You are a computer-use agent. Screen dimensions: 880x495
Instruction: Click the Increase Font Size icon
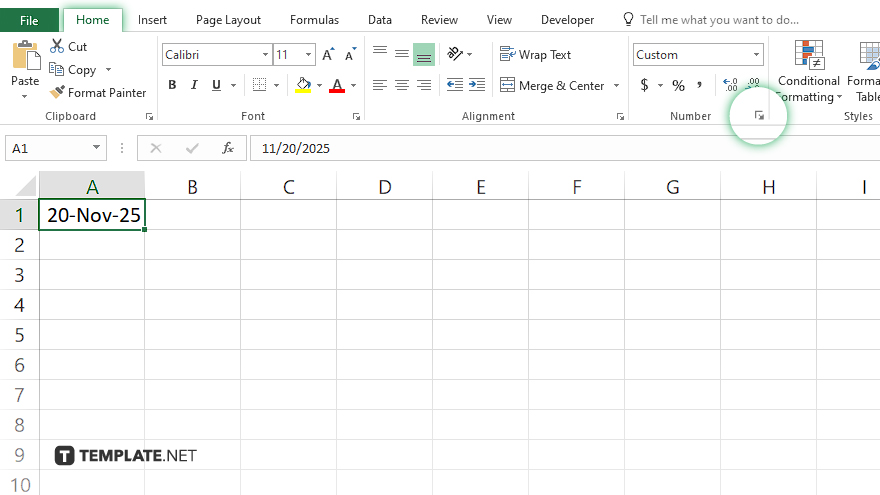(328, 55)
